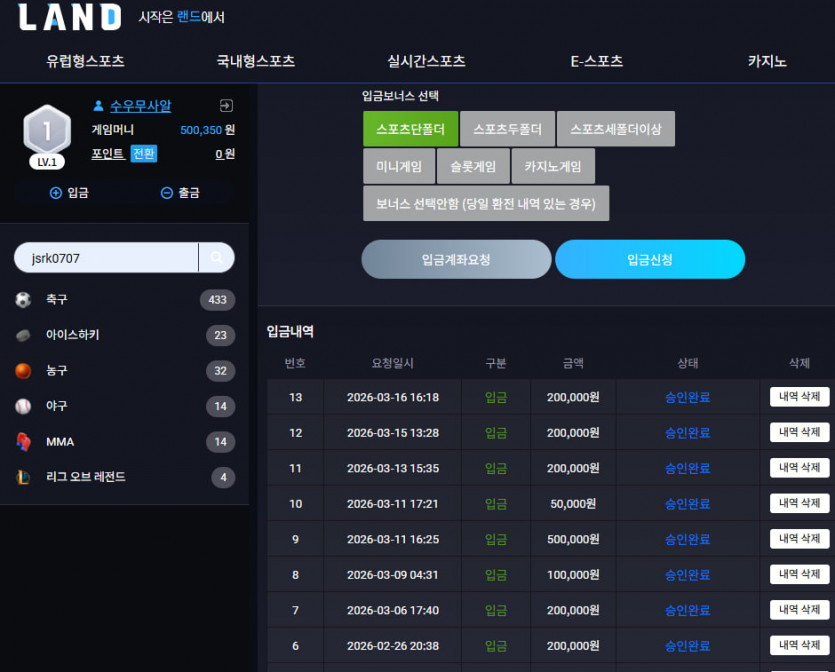Click the 입금계좌요청 button
Screen dimensions: 835x672
(456, 259)
